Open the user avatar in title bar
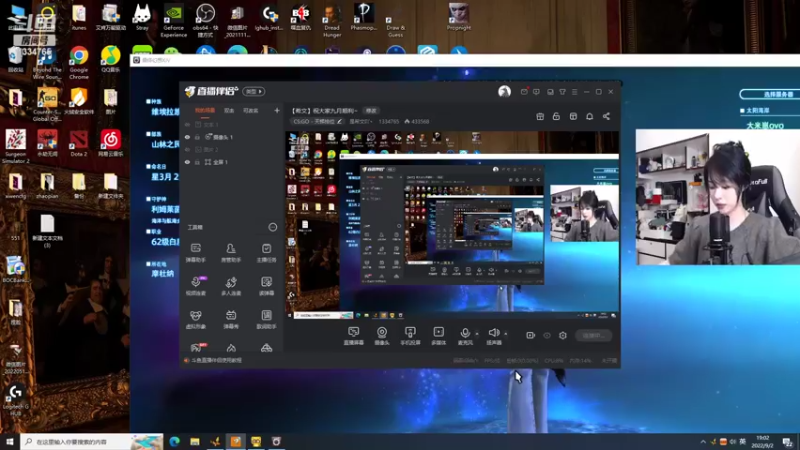Image resolution: width=800 pixels, height=450 pixels. pyautogui.click(x=505, y=91)
